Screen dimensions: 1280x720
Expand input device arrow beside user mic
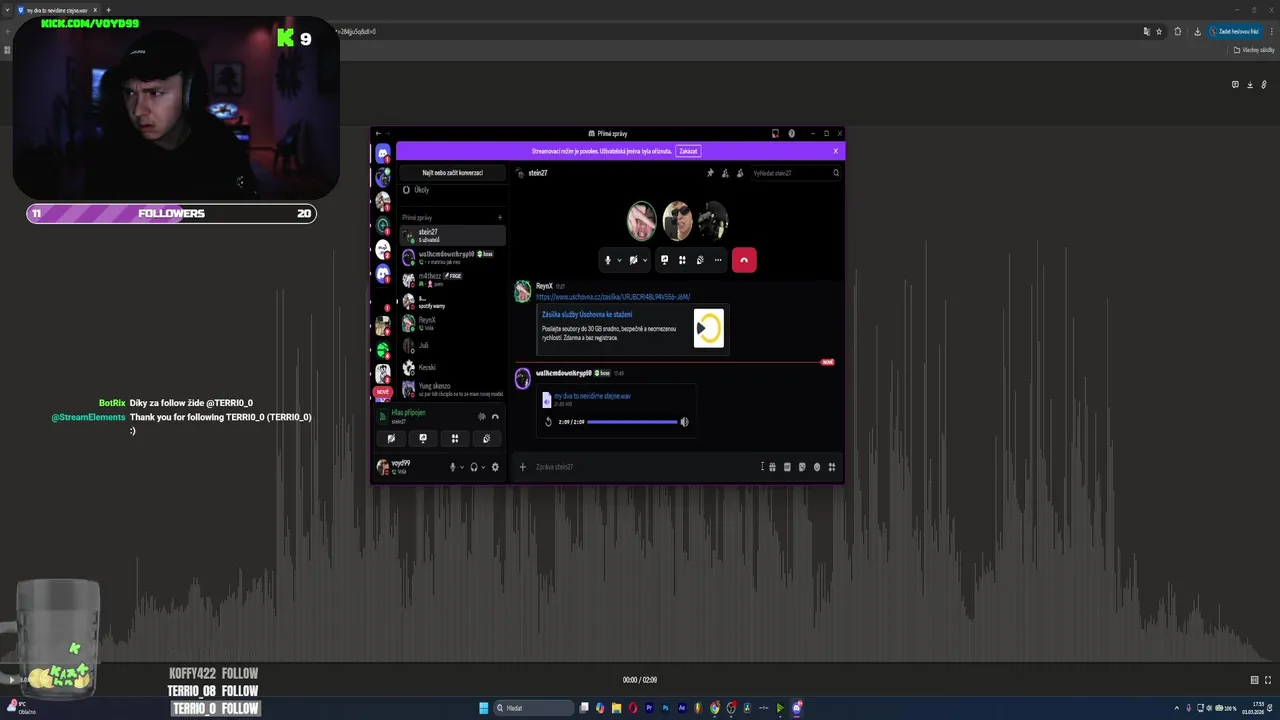tap(462, 467)
